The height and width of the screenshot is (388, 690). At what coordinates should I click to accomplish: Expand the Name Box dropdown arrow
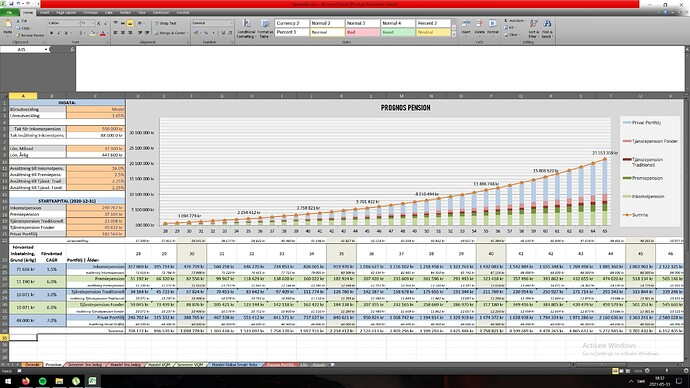pos(46,49)
